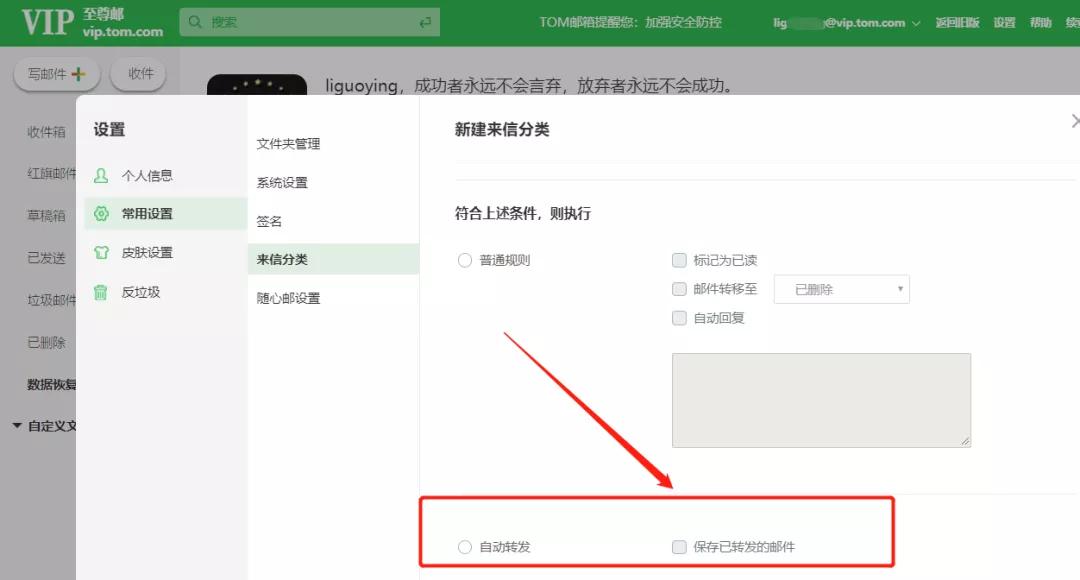Open the 帮助 menu in top bar
1080x580 pixels.
(x=1040, y=21)
